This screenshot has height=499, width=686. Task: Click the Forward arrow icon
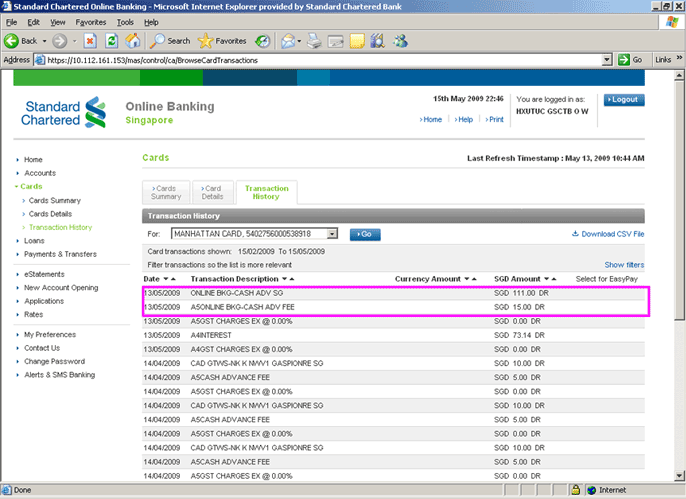pyautogui.click(x=60, y=41)
